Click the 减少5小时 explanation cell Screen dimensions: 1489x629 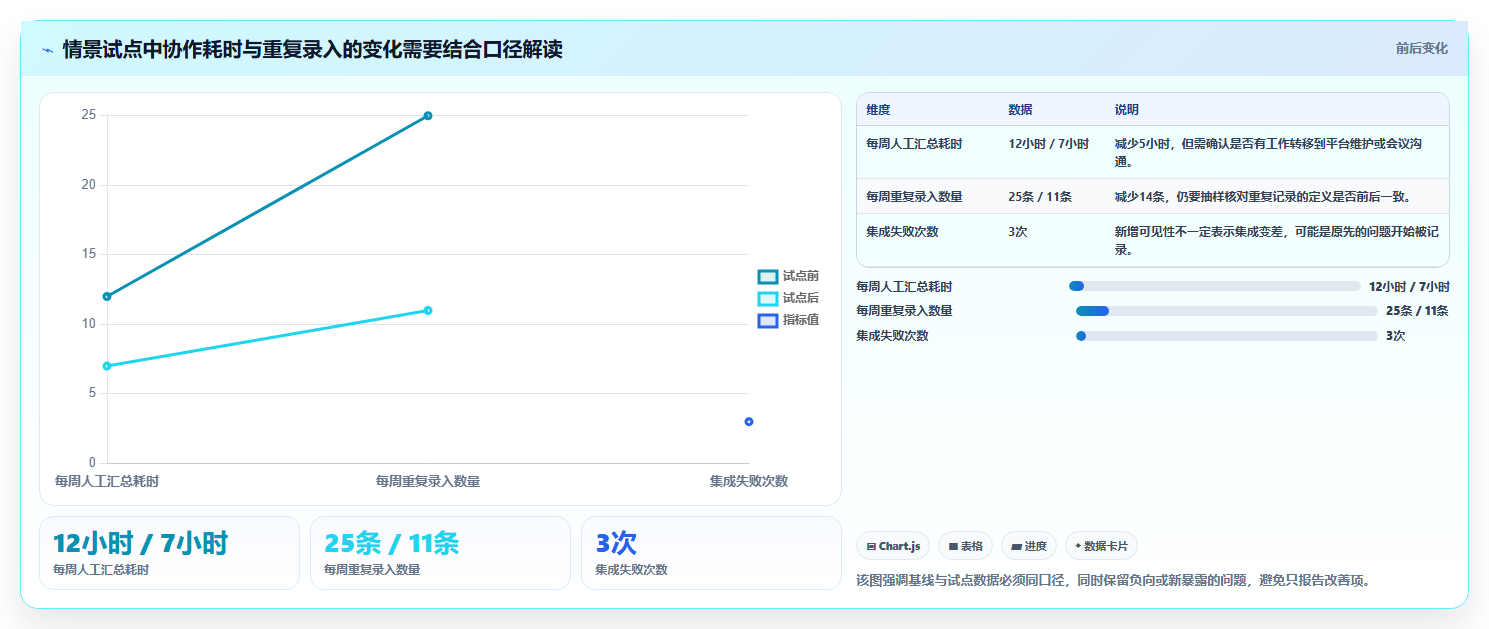click(x=1277, y=153)
